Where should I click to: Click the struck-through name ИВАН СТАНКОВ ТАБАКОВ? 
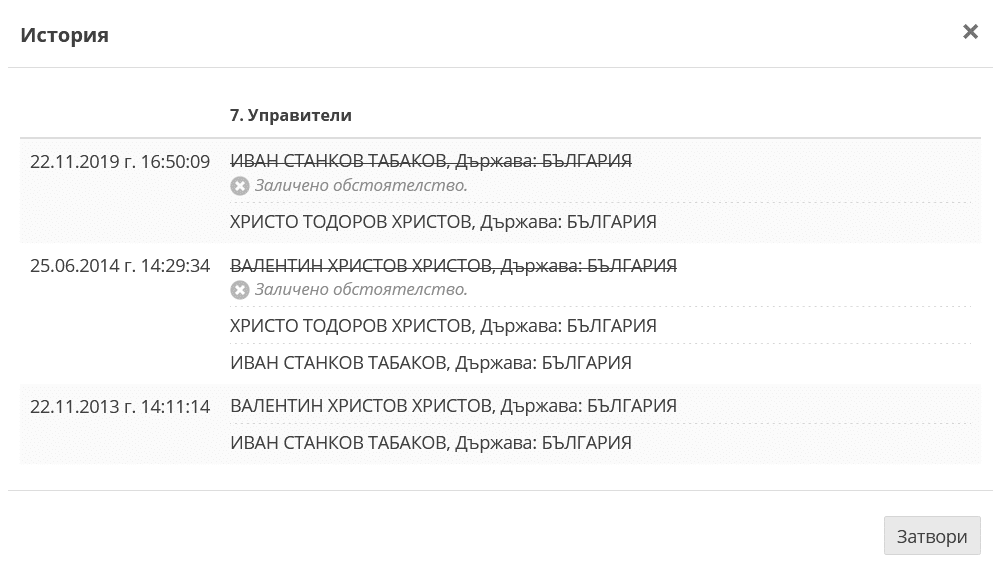point(337,161)
